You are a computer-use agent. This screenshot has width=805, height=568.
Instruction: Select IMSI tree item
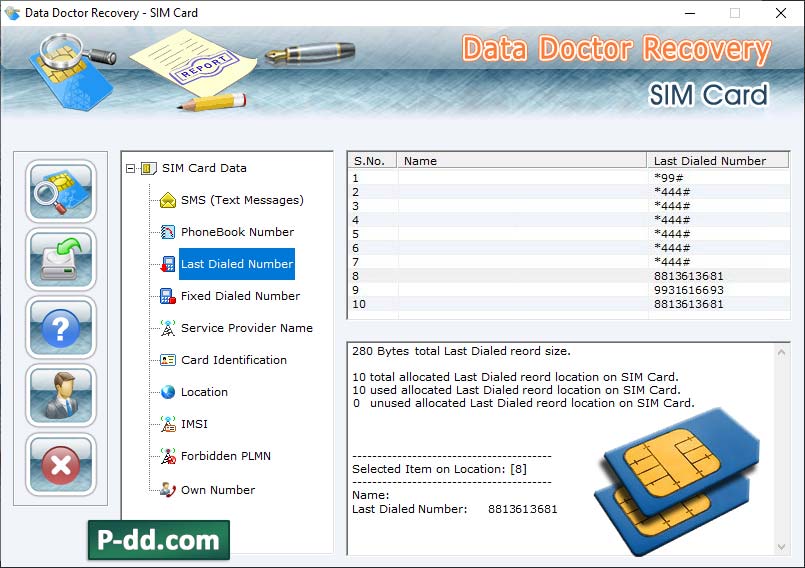[x=194, y=424]
